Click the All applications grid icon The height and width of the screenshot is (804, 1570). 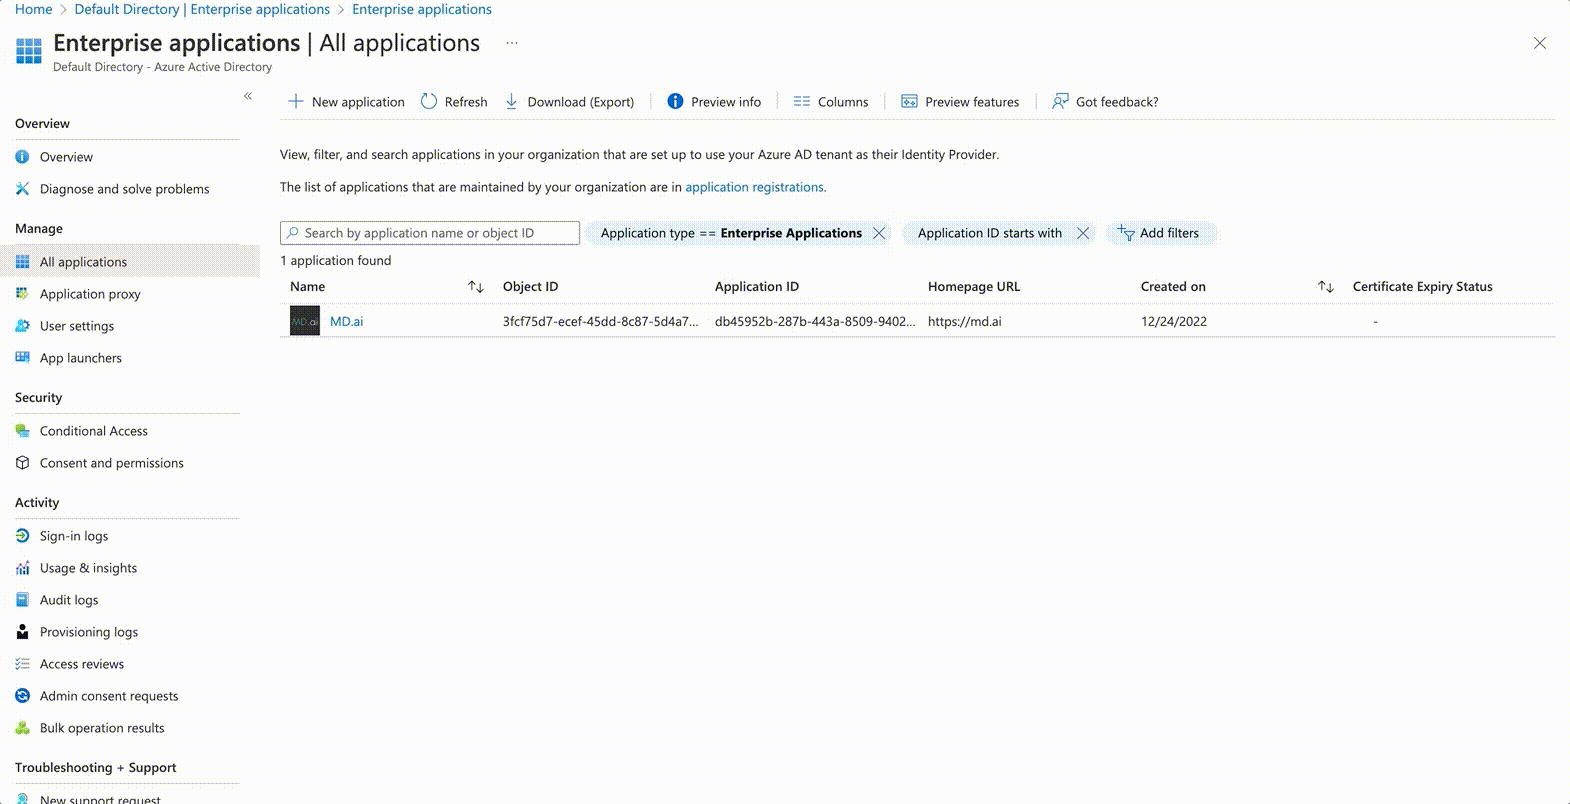tap(22, 262)
